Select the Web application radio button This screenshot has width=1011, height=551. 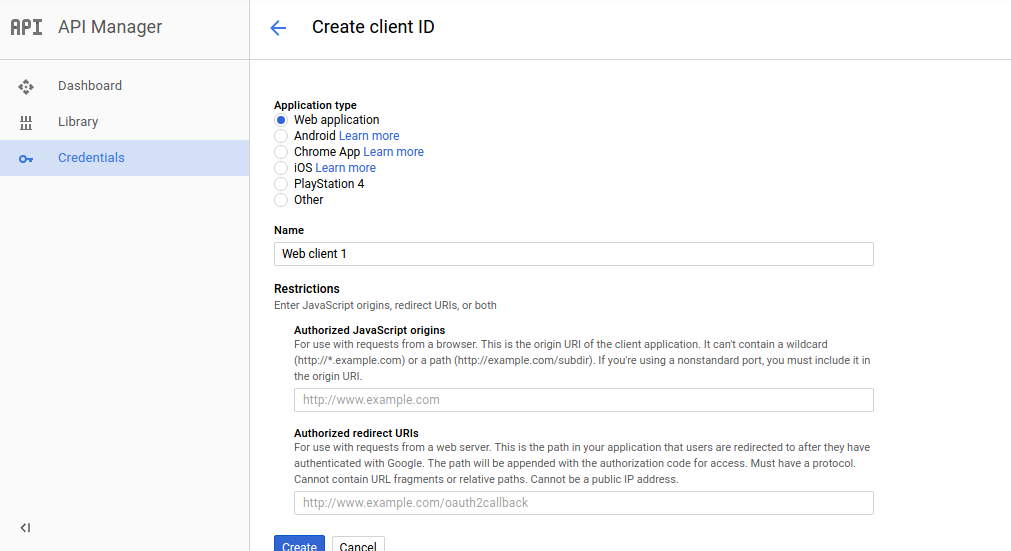click(x=281, y=120)
